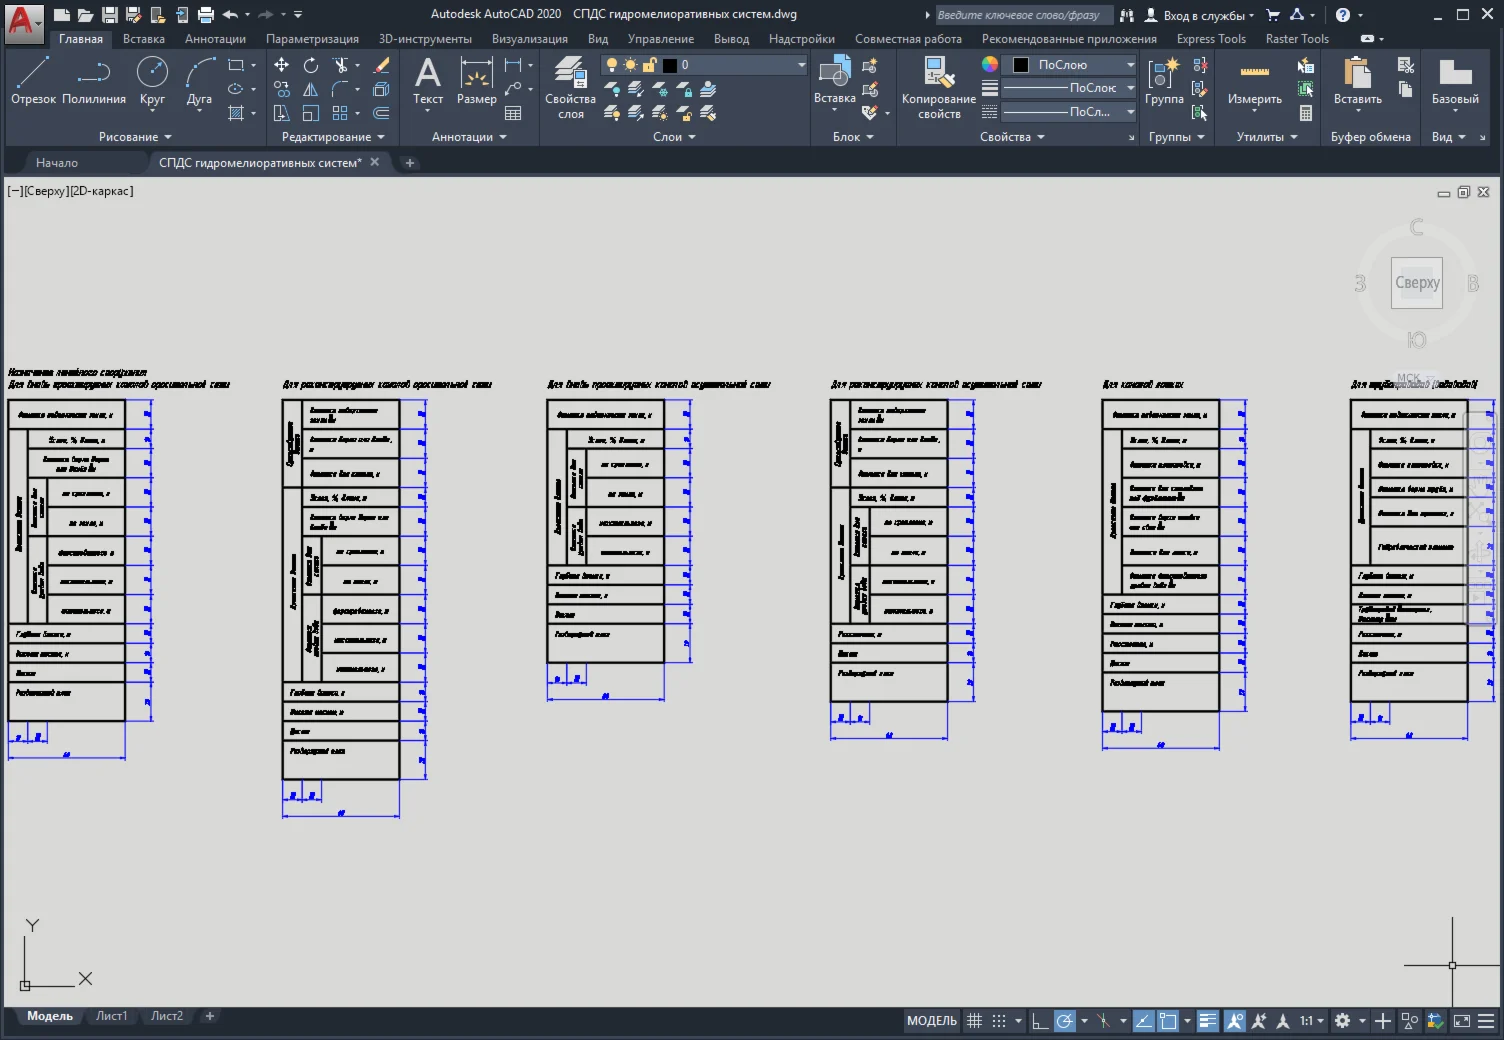Click the [2D-каркас] visual style label
This screenshot has width=1504, height=1040.
click(101, 191)
